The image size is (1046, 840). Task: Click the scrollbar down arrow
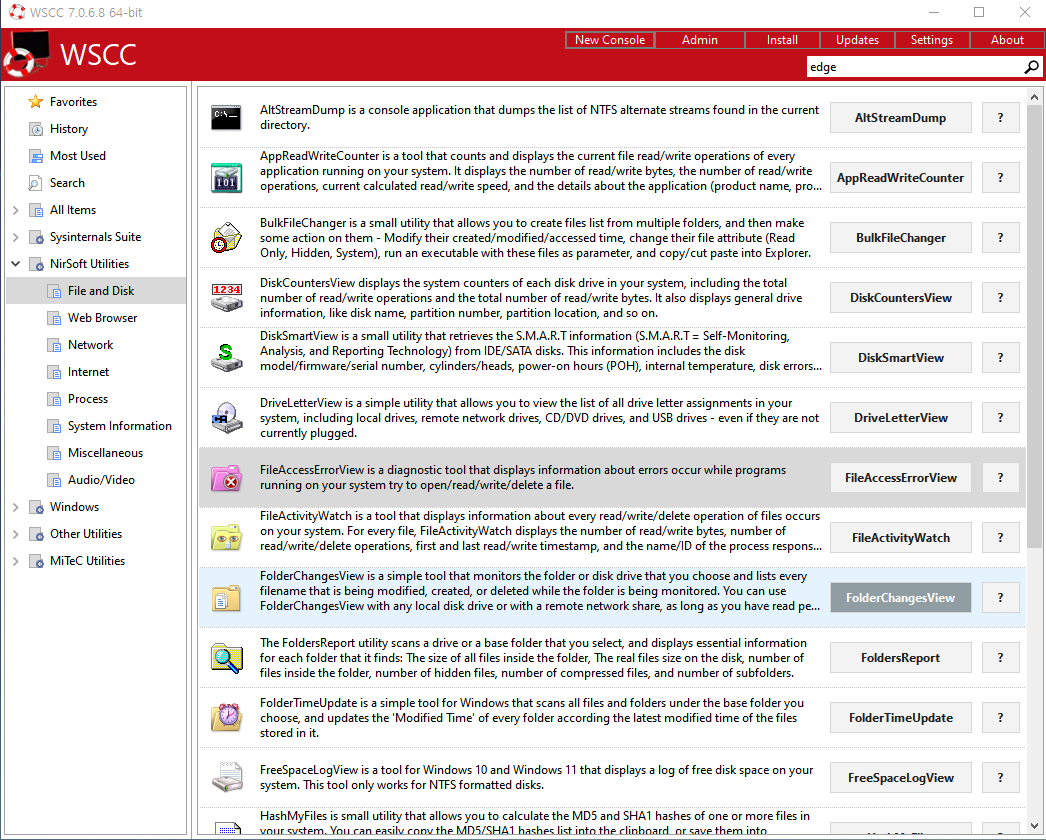pyautogui.click(x=1034, y=825)
